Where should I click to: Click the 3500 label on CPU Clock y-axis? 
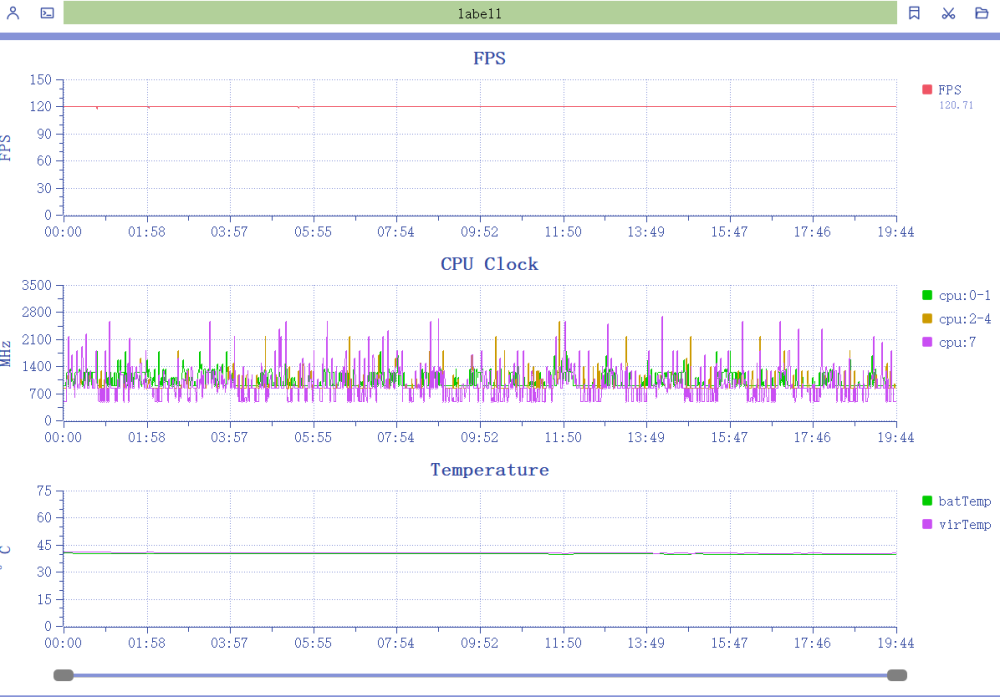pyautogui.click(x=36, y=285)
